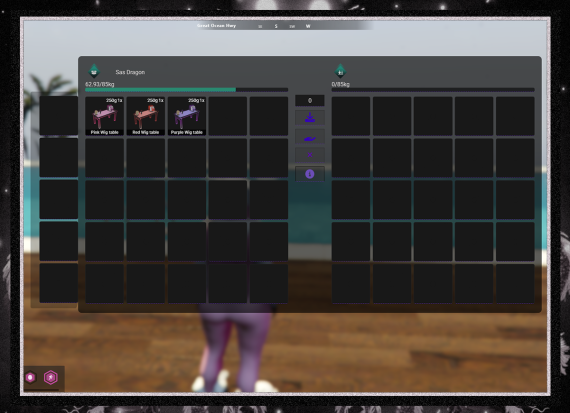Screen dimensions: 570x413
Task: Click the Sas Dragon inventory diamond icon
Action: 94,71
